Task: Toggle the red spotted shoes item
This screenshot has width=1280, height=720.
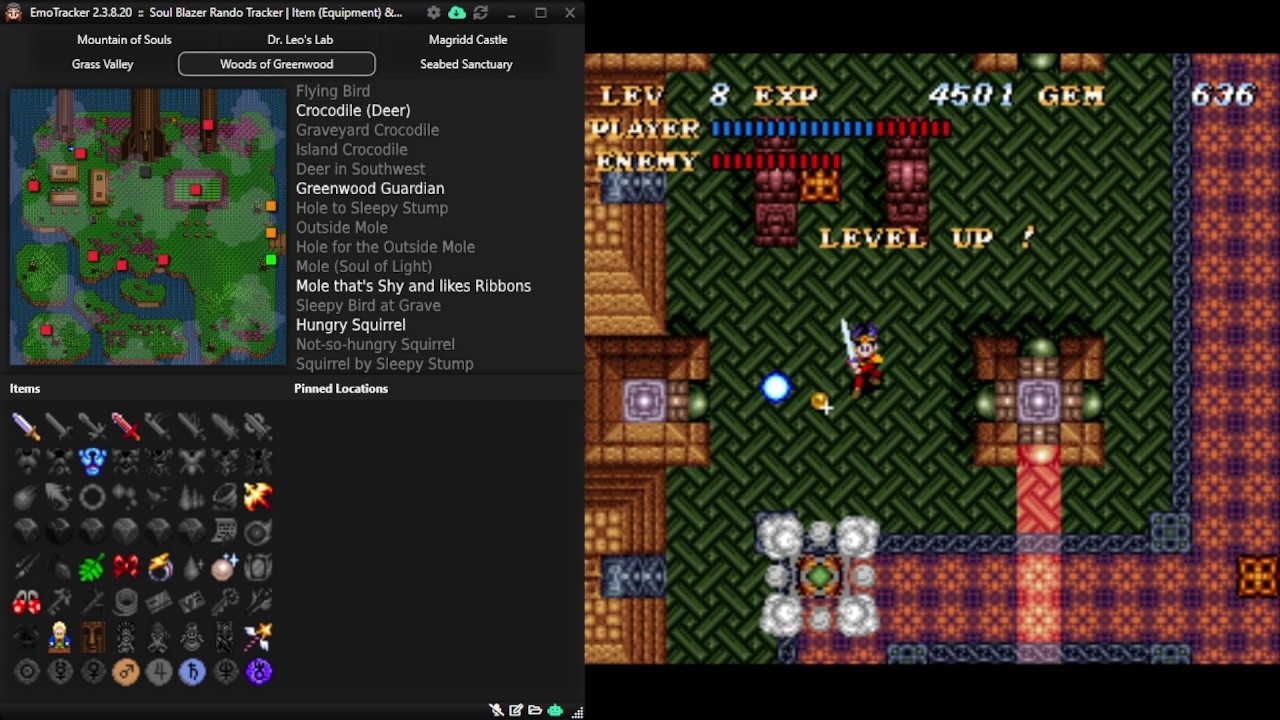Action: coord(26,602)
